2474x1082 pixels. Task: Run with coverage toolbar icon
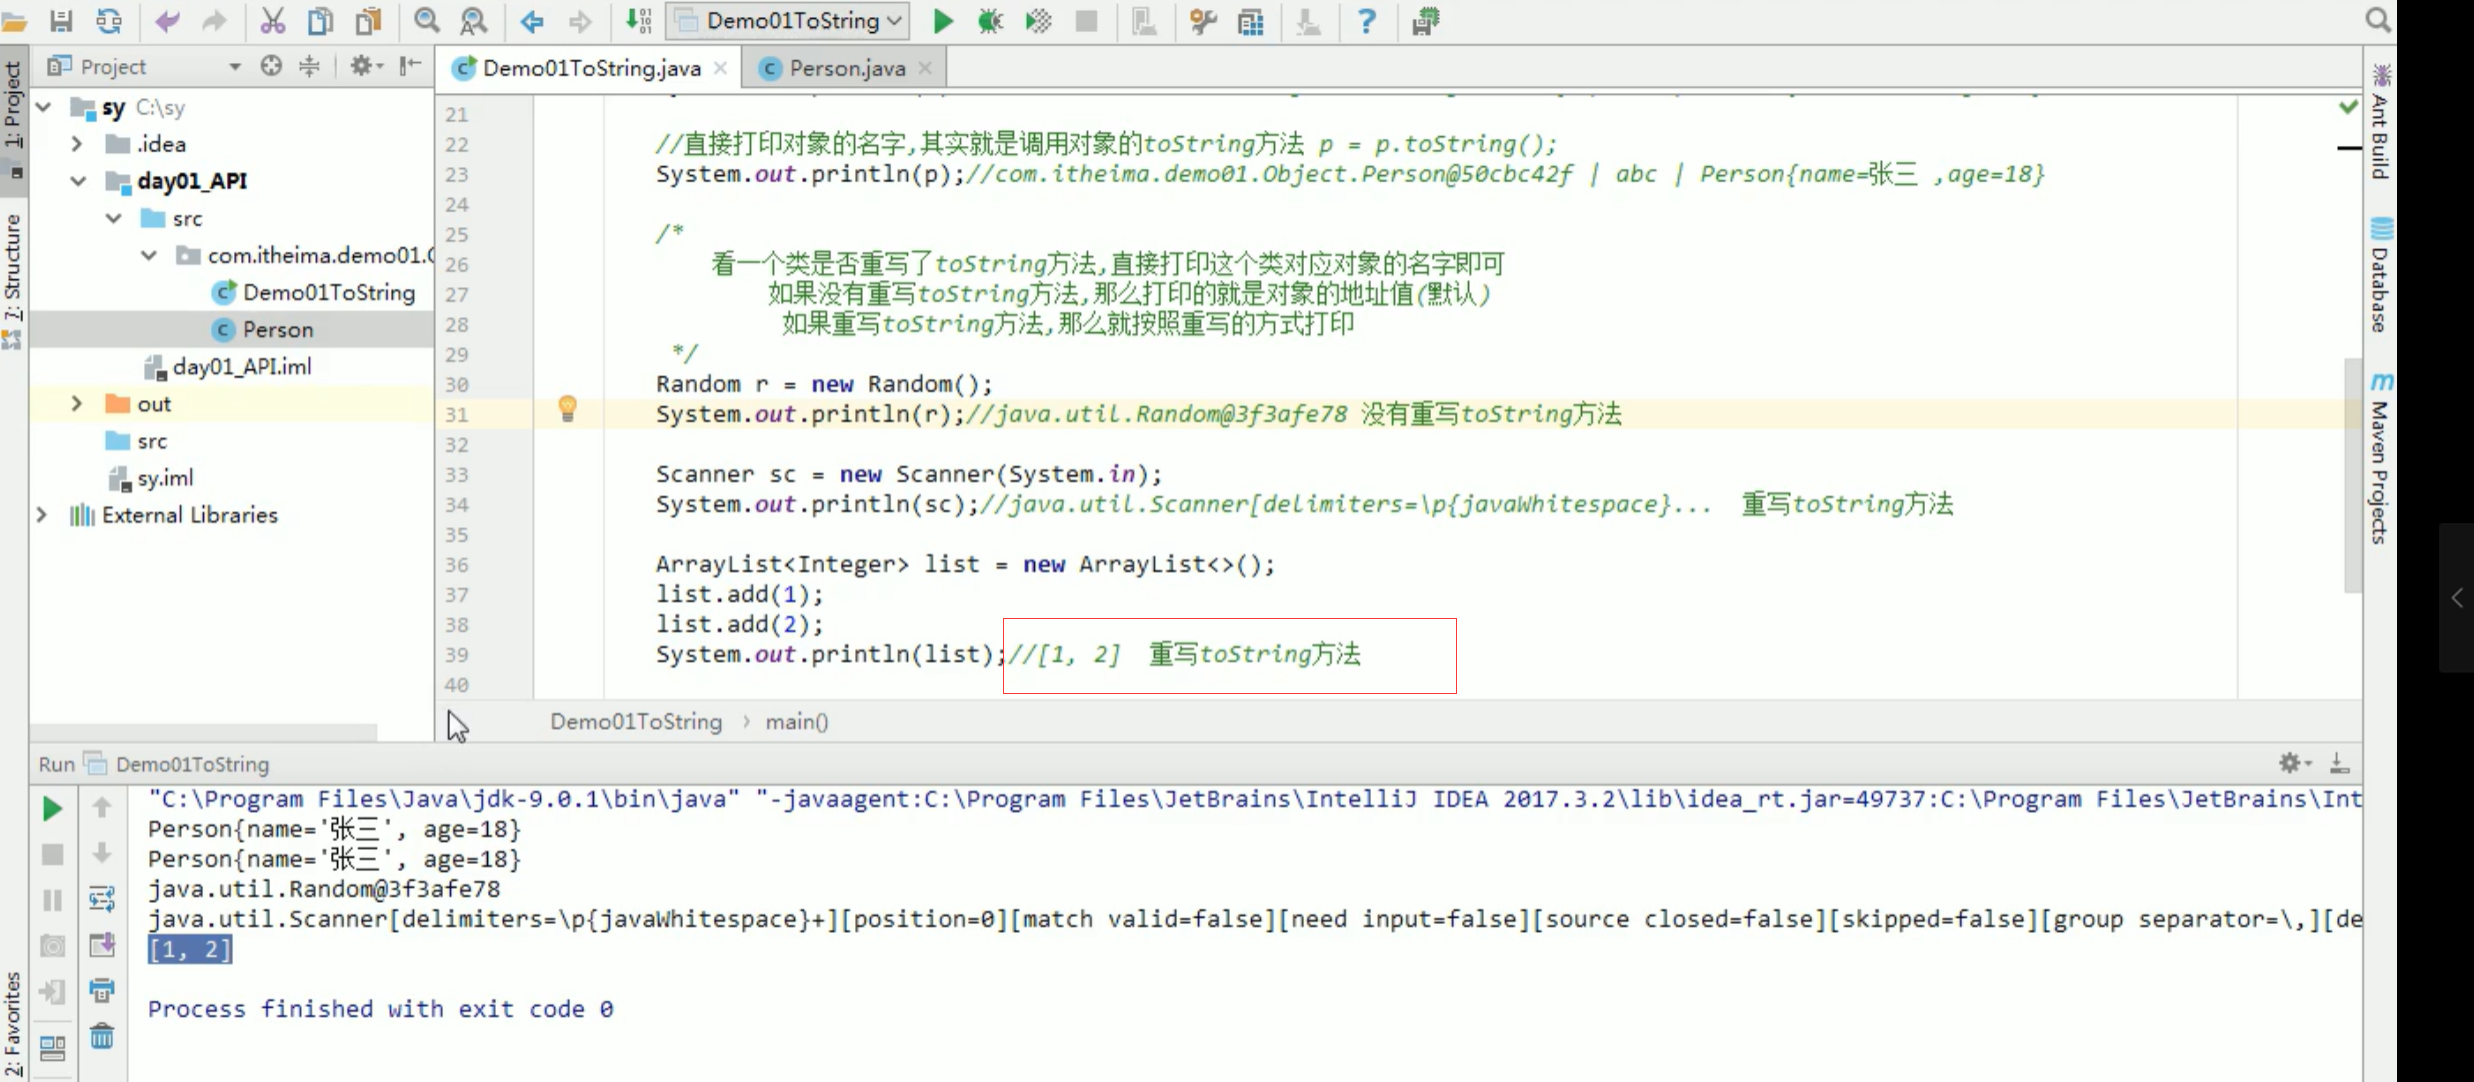point(1038,21)
